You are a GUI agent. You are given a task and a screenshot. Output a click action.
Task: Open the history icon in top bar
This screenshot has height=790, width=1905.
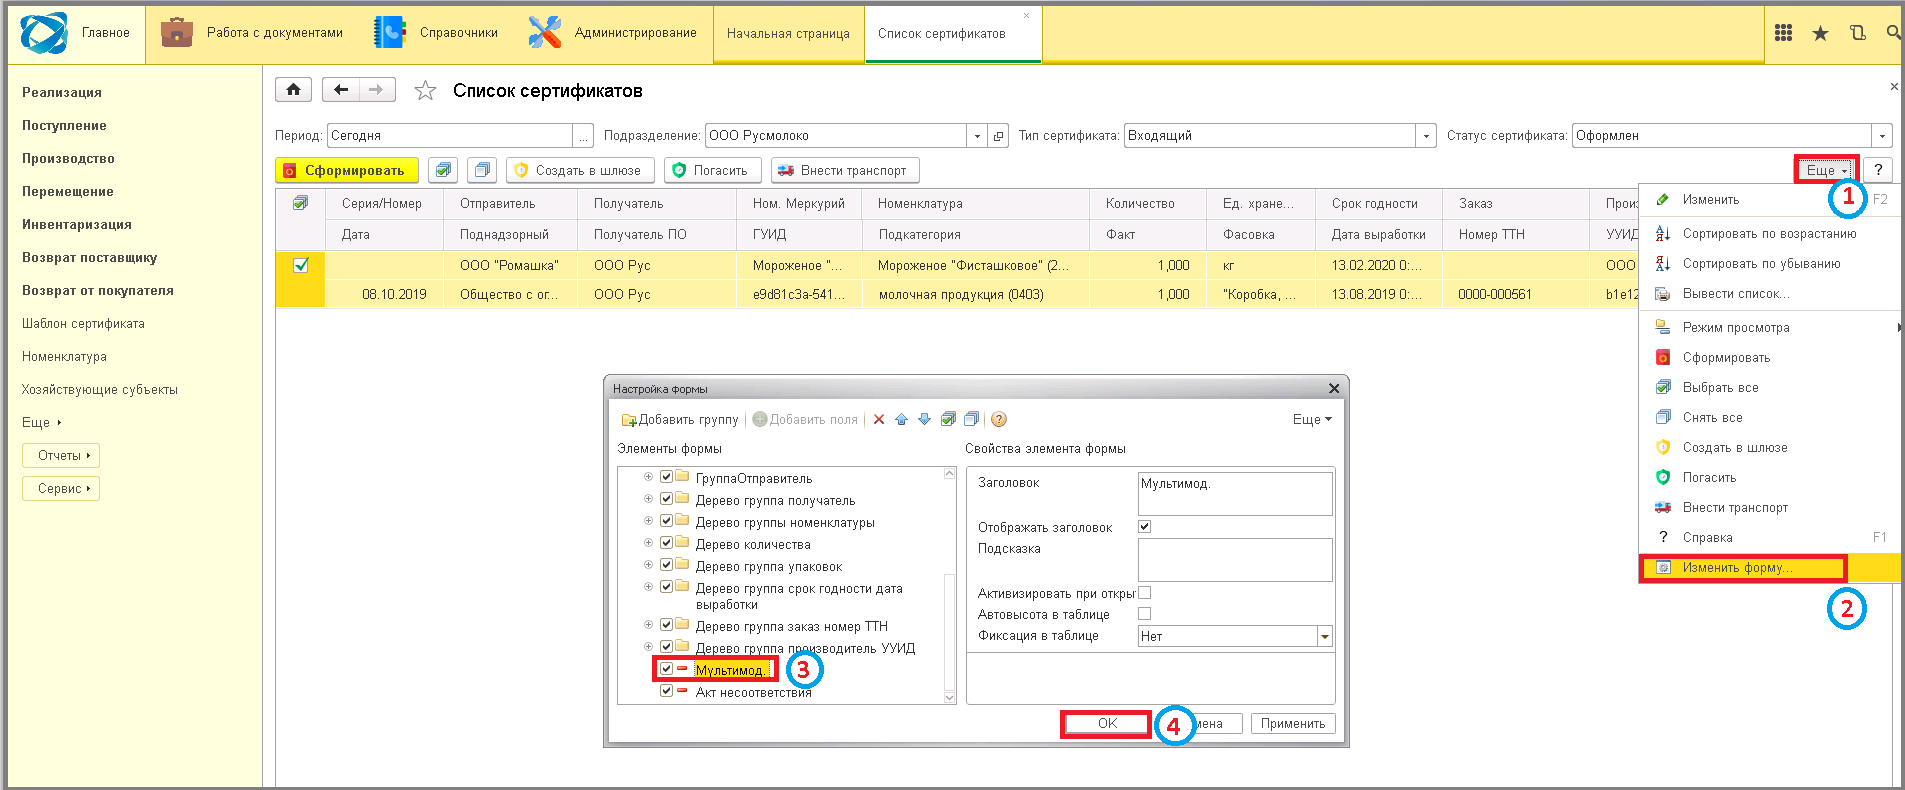click(1858, 33)
